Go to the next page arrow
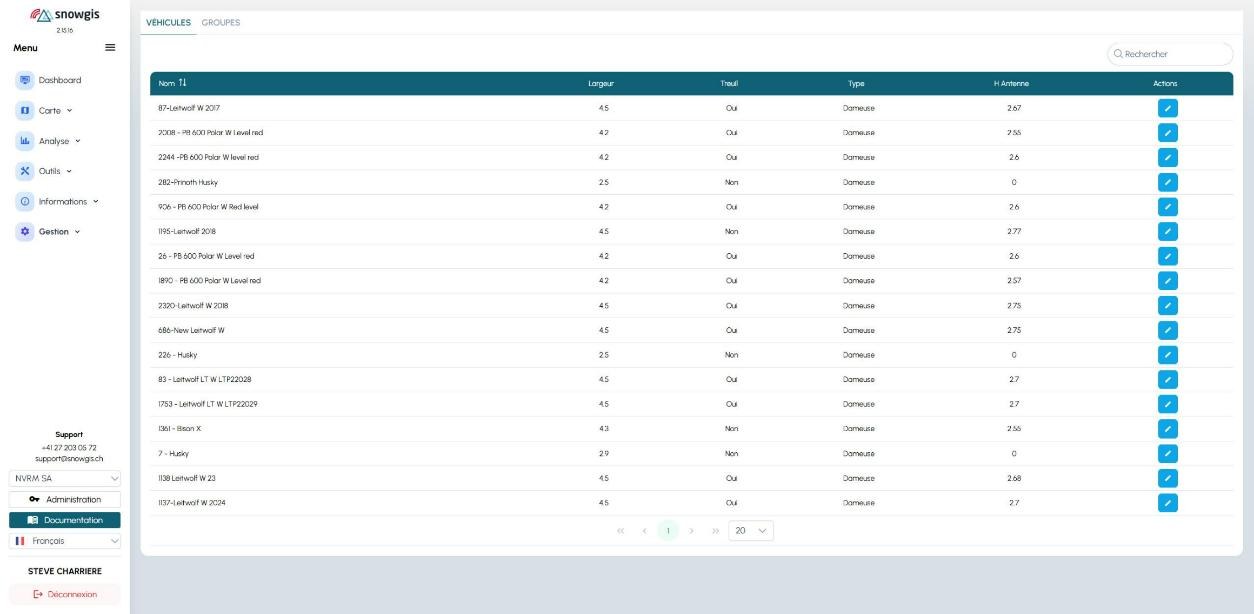This screenshot has height=614, width=1254. tap(692, 531)
